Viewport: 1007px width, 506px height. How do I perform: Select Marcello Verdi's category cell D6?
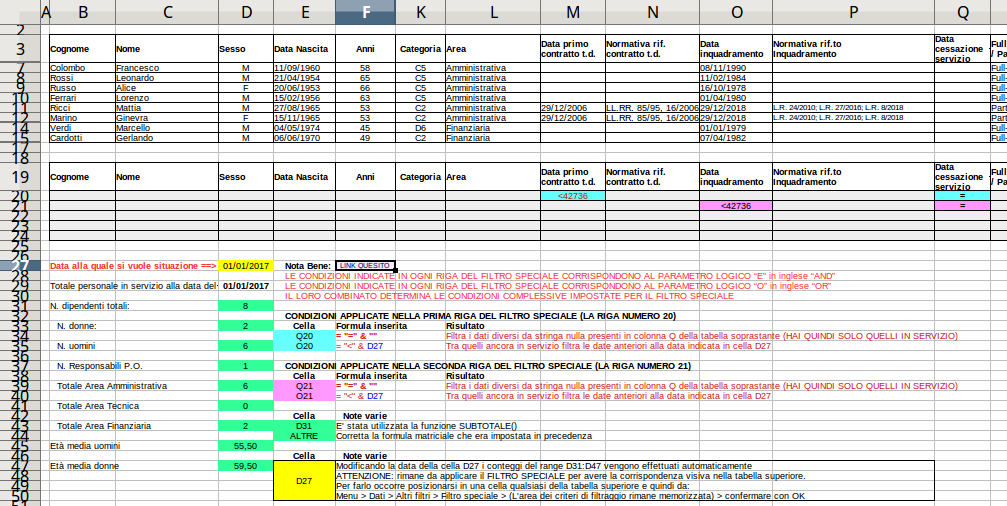pos(420,127)
